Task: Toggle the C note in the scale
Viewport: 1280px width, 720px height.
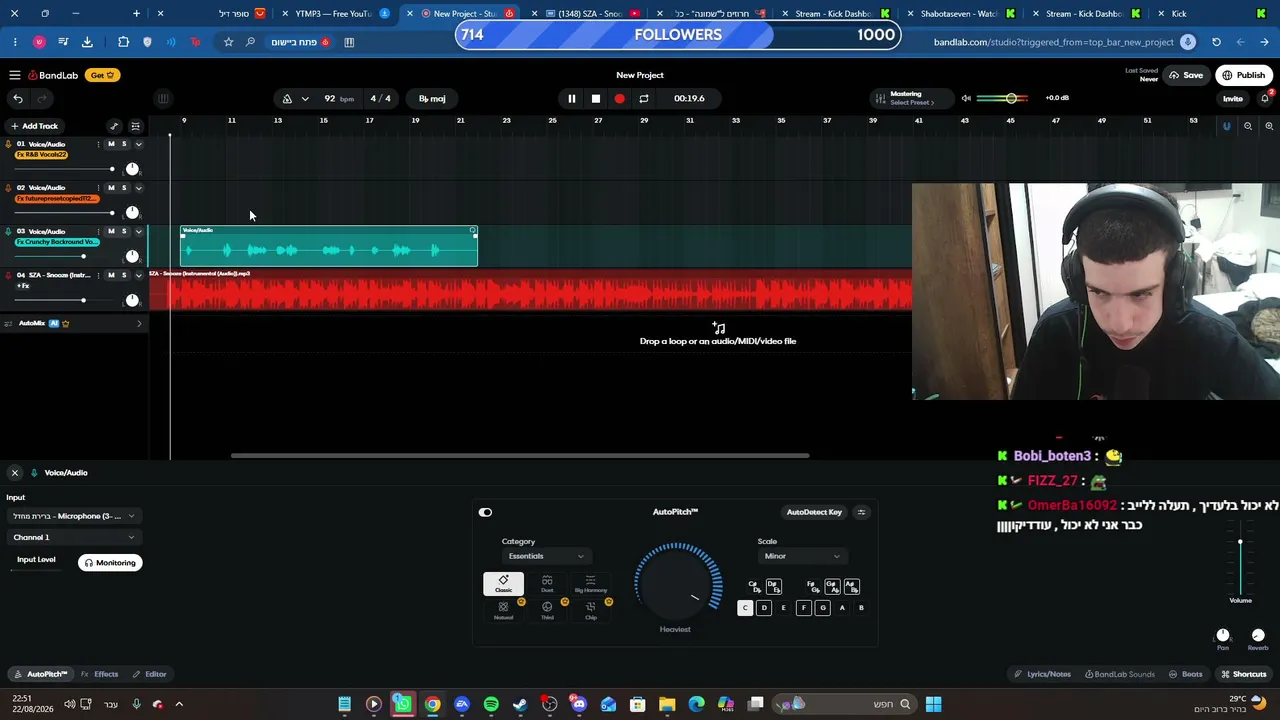Action: [744, 608]
